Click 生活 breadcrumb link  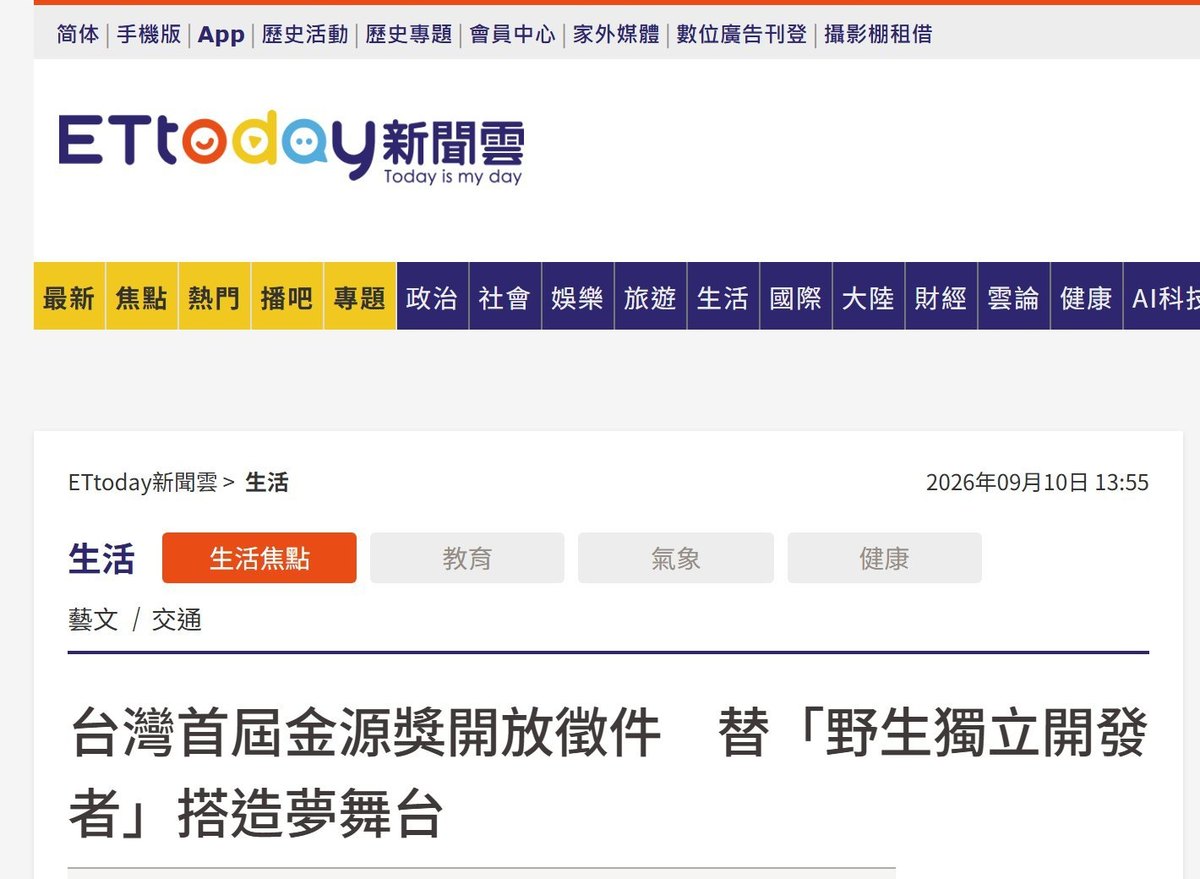pyautogui.click(x=267, y=483)
